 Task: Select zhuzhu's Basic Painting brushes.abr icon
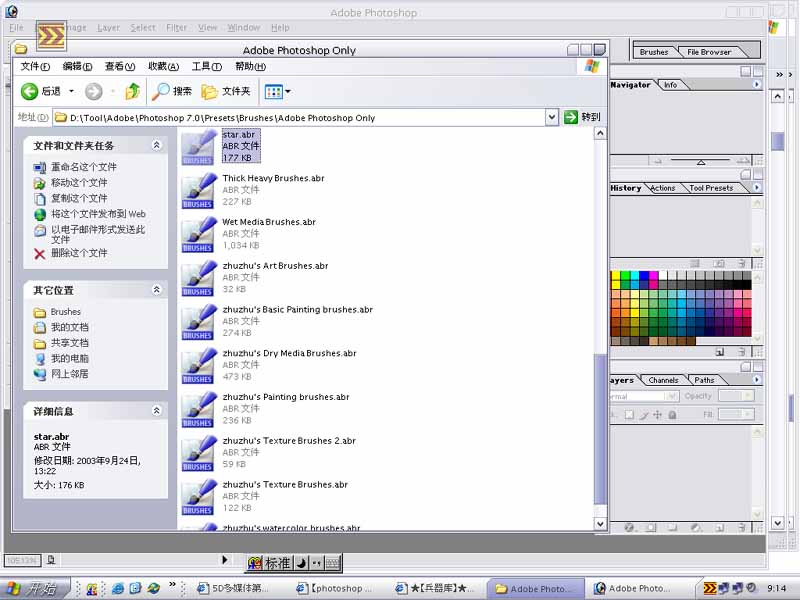(198, 322)
